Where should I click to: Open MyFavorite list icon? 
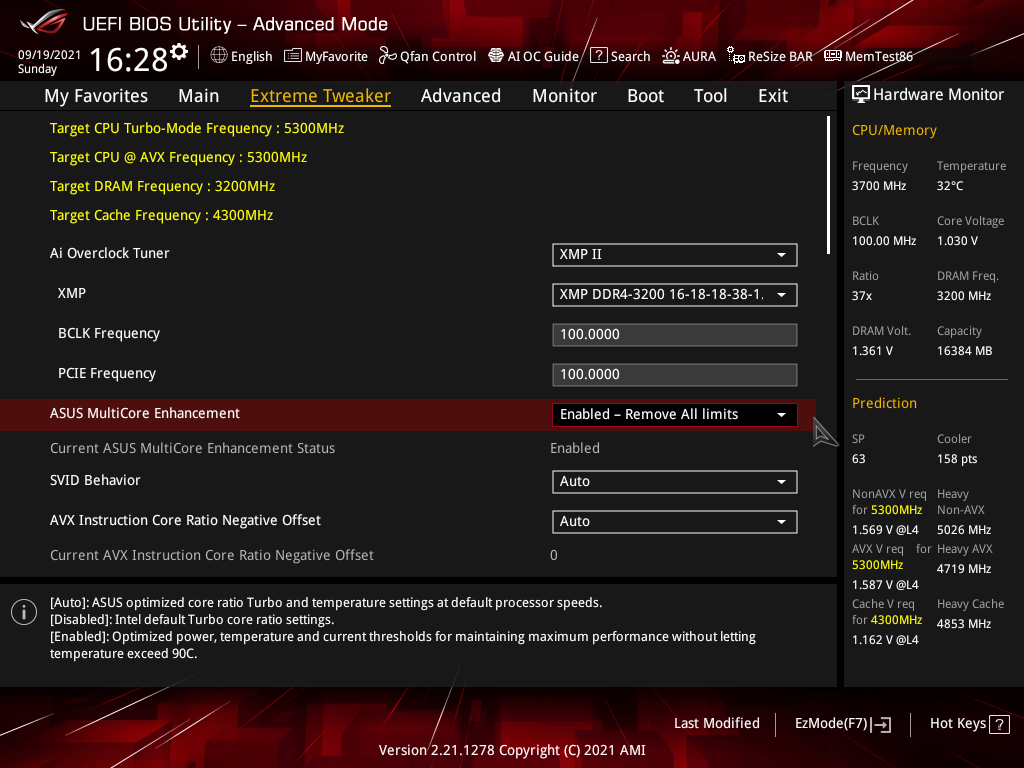tap(293, 56)
